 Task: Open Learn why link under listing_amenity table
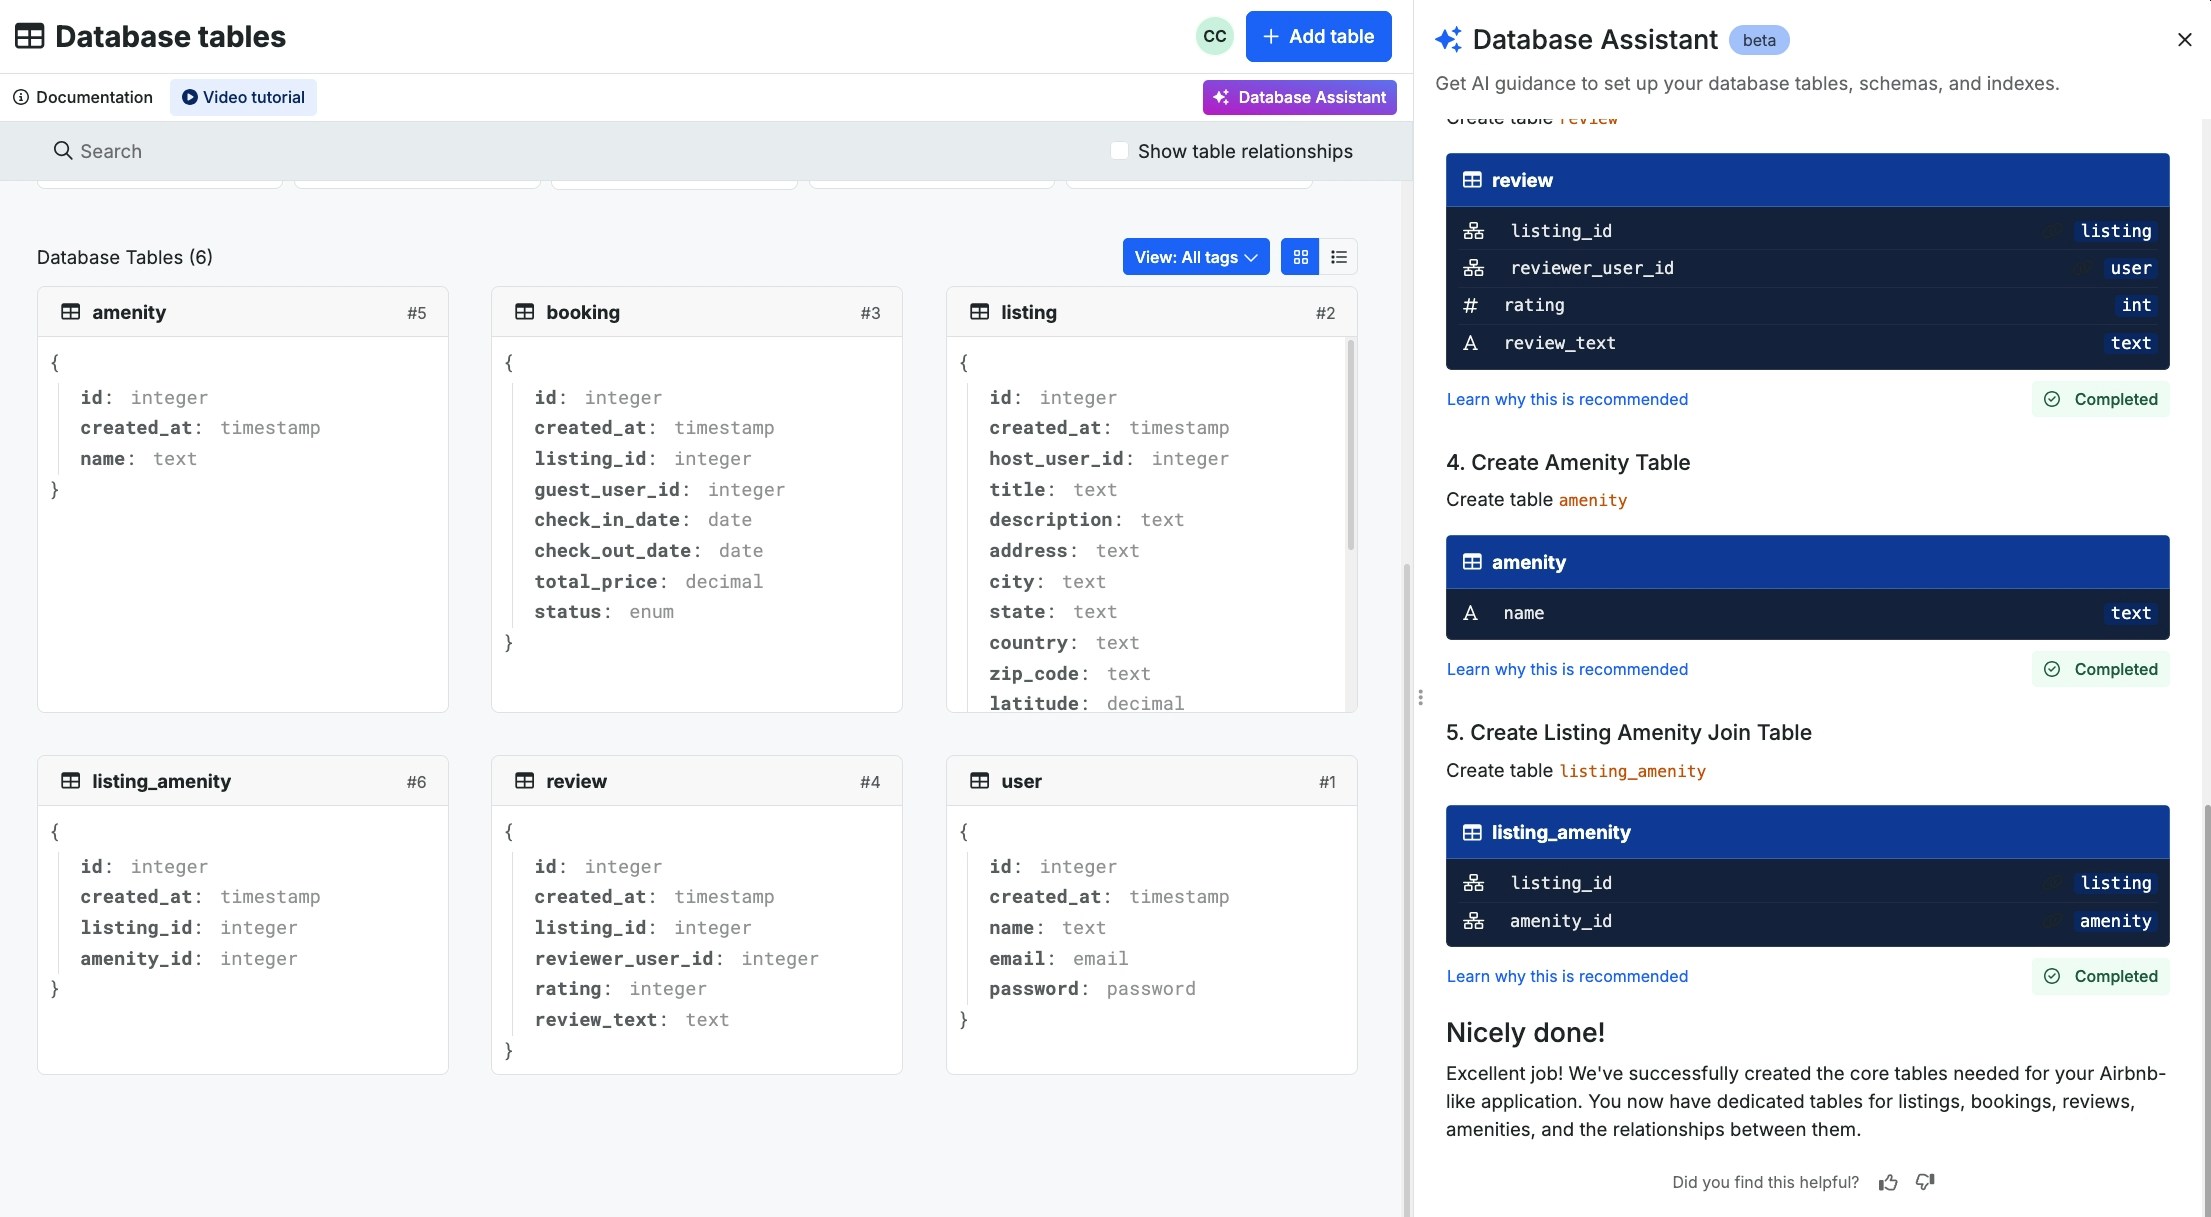pyautogui.click(x=1566, y=976)
